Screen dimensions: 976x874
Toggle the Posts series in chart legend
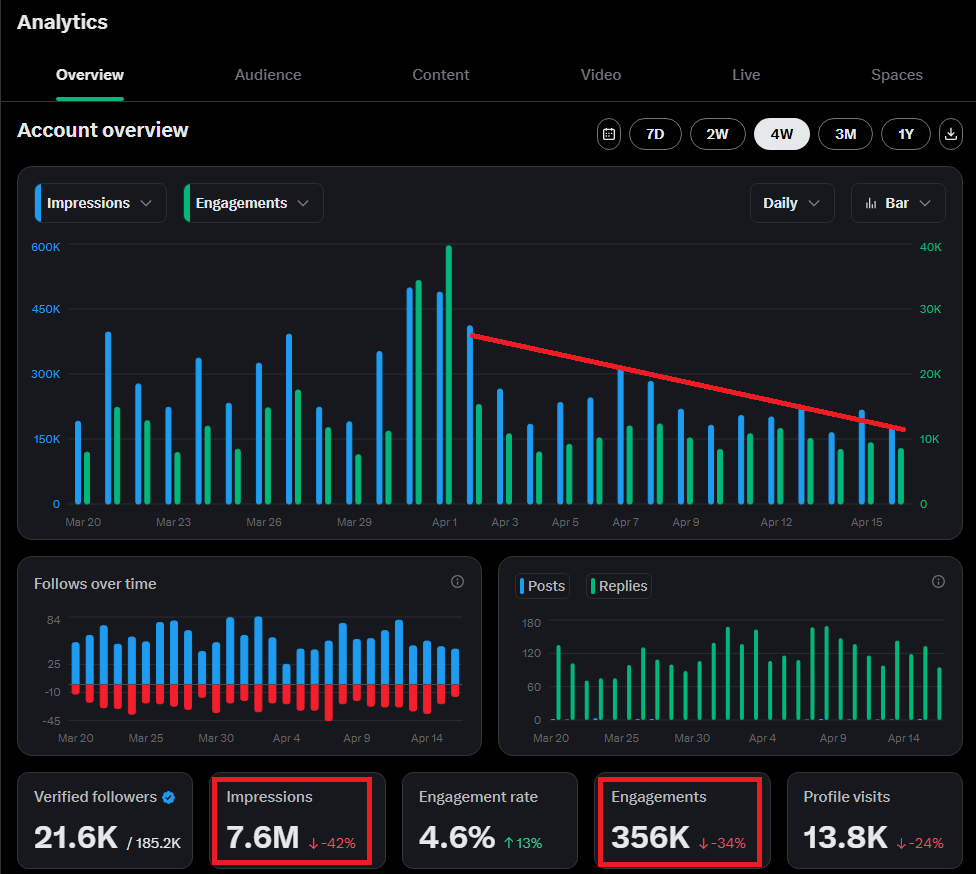pos(542,586)
